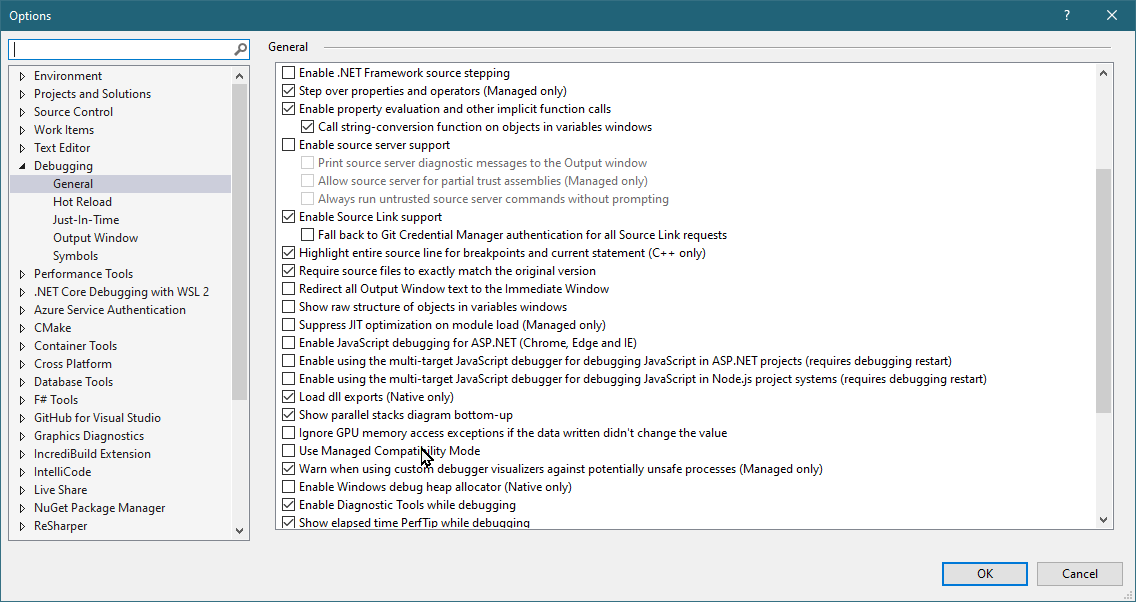The image size is (1136, 602).
Task: Enable Use Managed Compatibility Mode
Action: (x=288, y=451)
